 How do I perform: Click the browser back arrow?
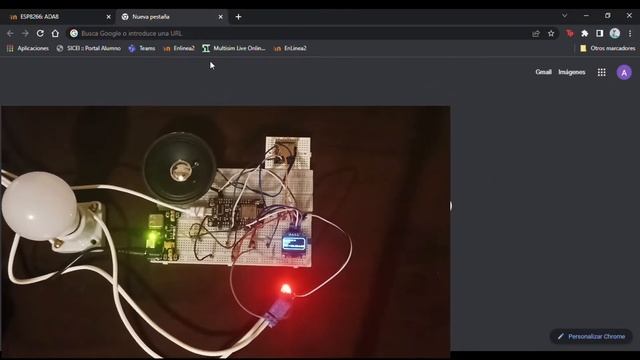(x=10, y=33)
